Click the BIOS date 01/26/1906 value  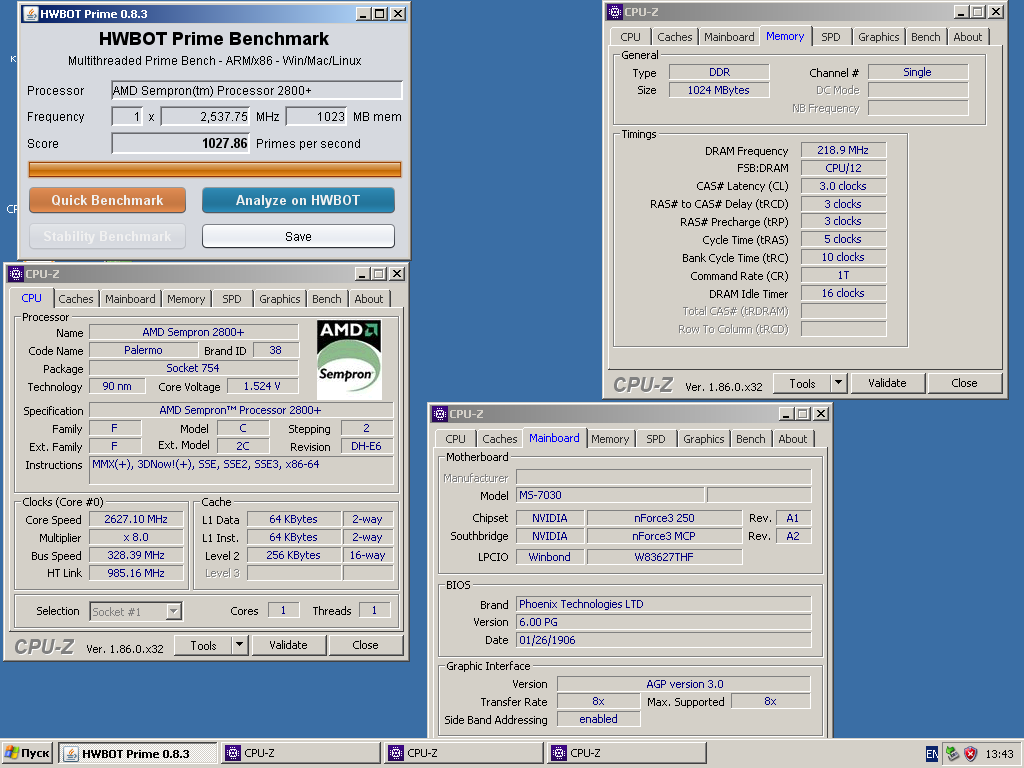pyautogui.click(x=664, y=640)
